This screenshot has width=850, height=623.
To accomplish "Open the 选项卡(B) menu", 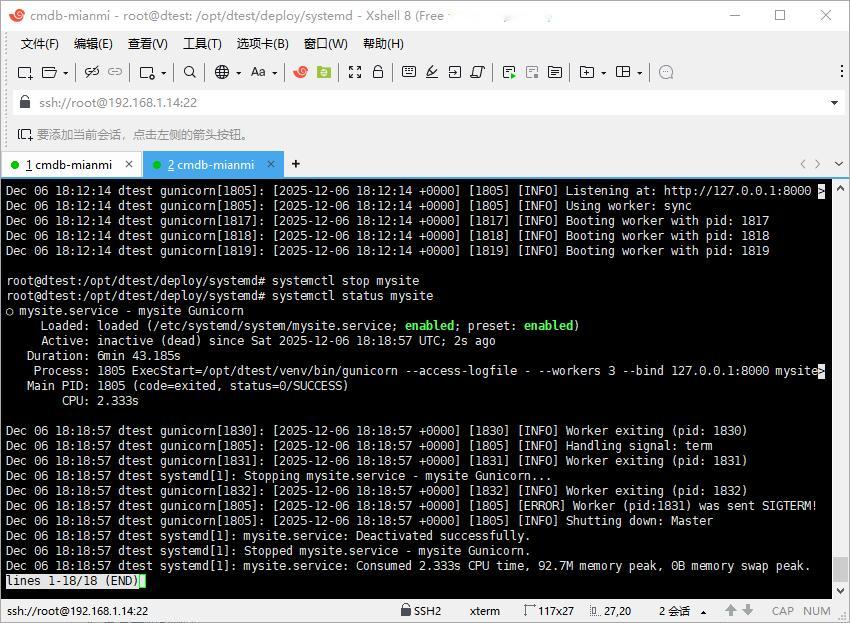I will (x=262, y=43).
